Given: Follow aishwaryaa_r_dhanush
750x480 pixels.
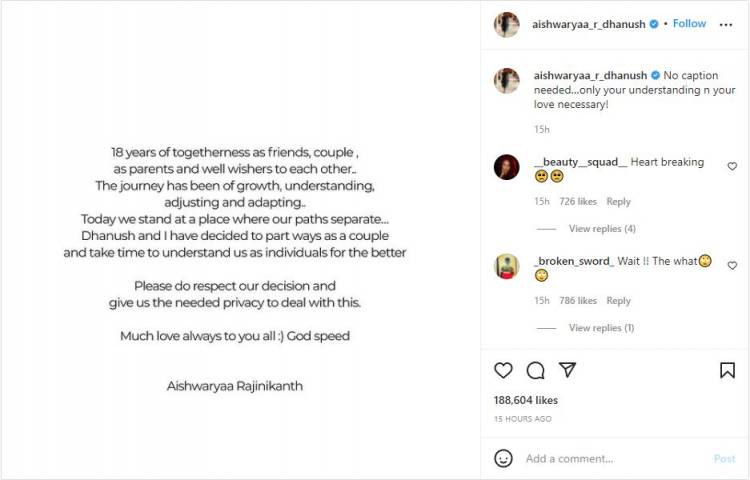Looking at the screenshot, I should tap(689, 24).
